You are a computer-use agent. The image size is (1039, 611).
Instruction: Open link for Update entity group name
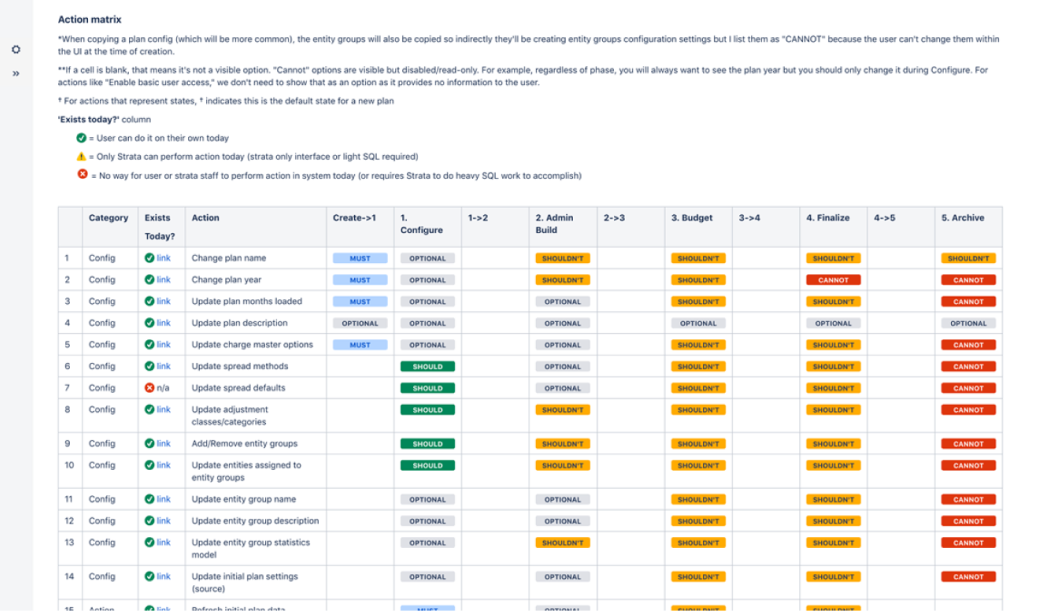pyautogui.click(x=164, y=499)
